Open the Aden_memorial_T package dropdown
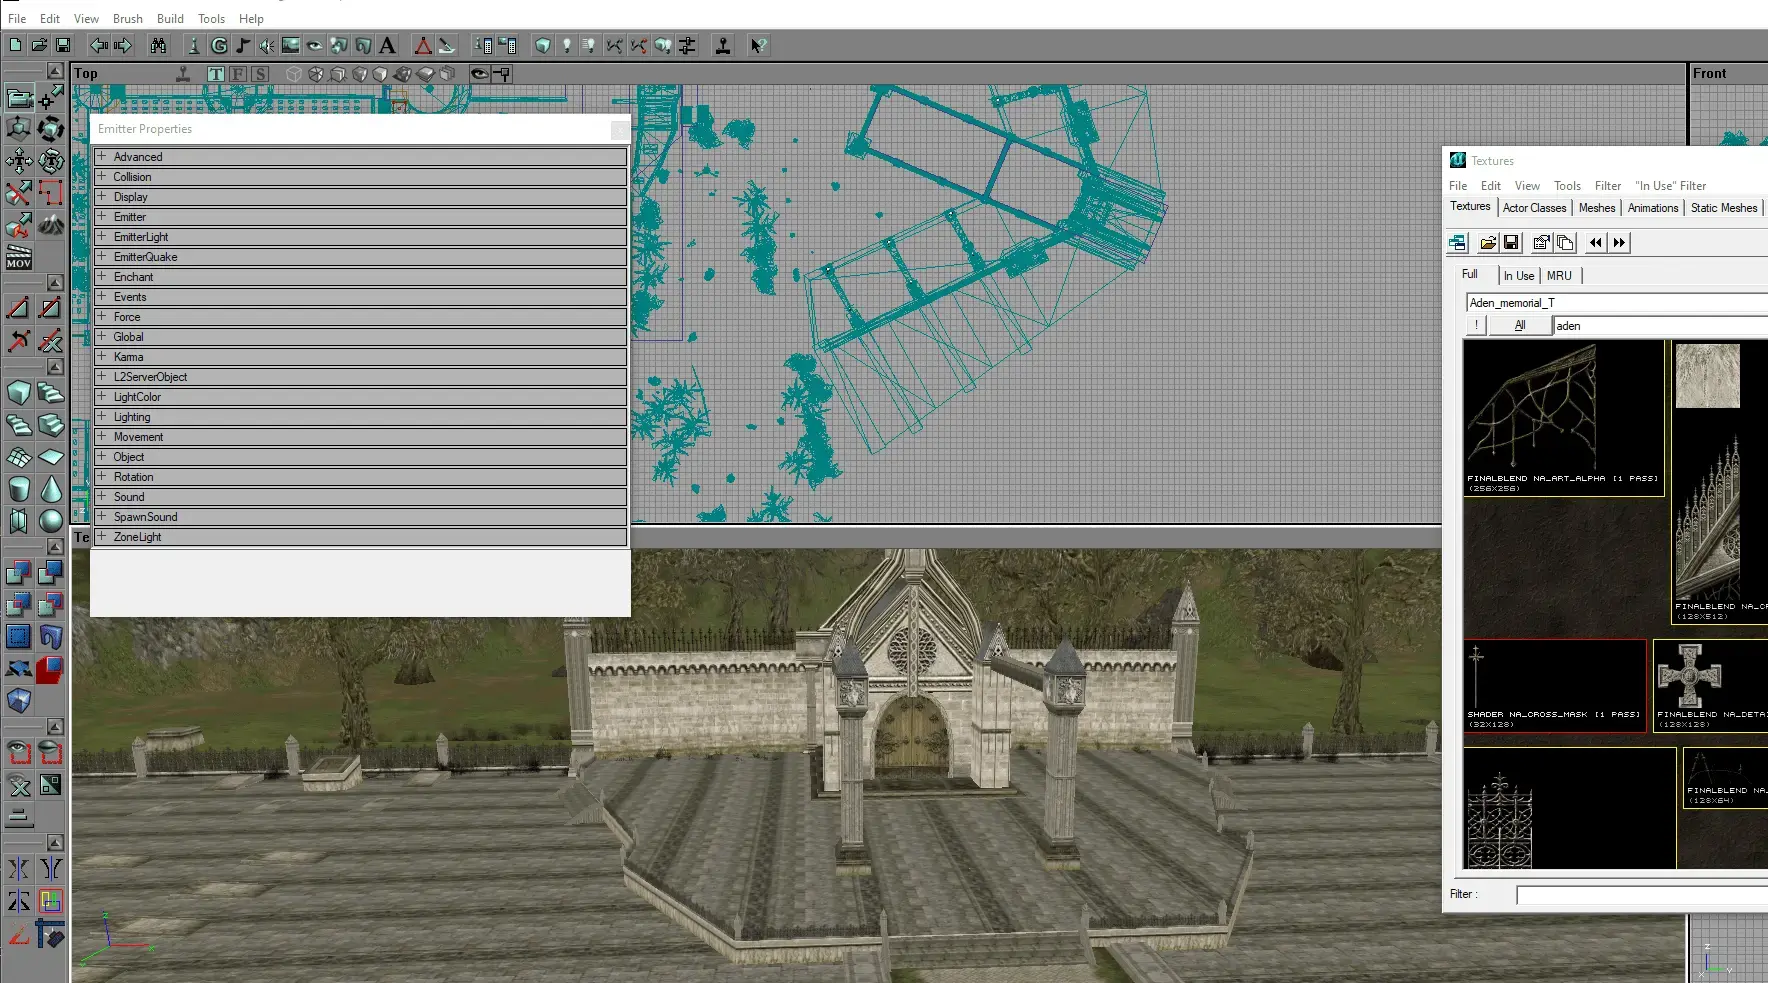 point(1617,303)
